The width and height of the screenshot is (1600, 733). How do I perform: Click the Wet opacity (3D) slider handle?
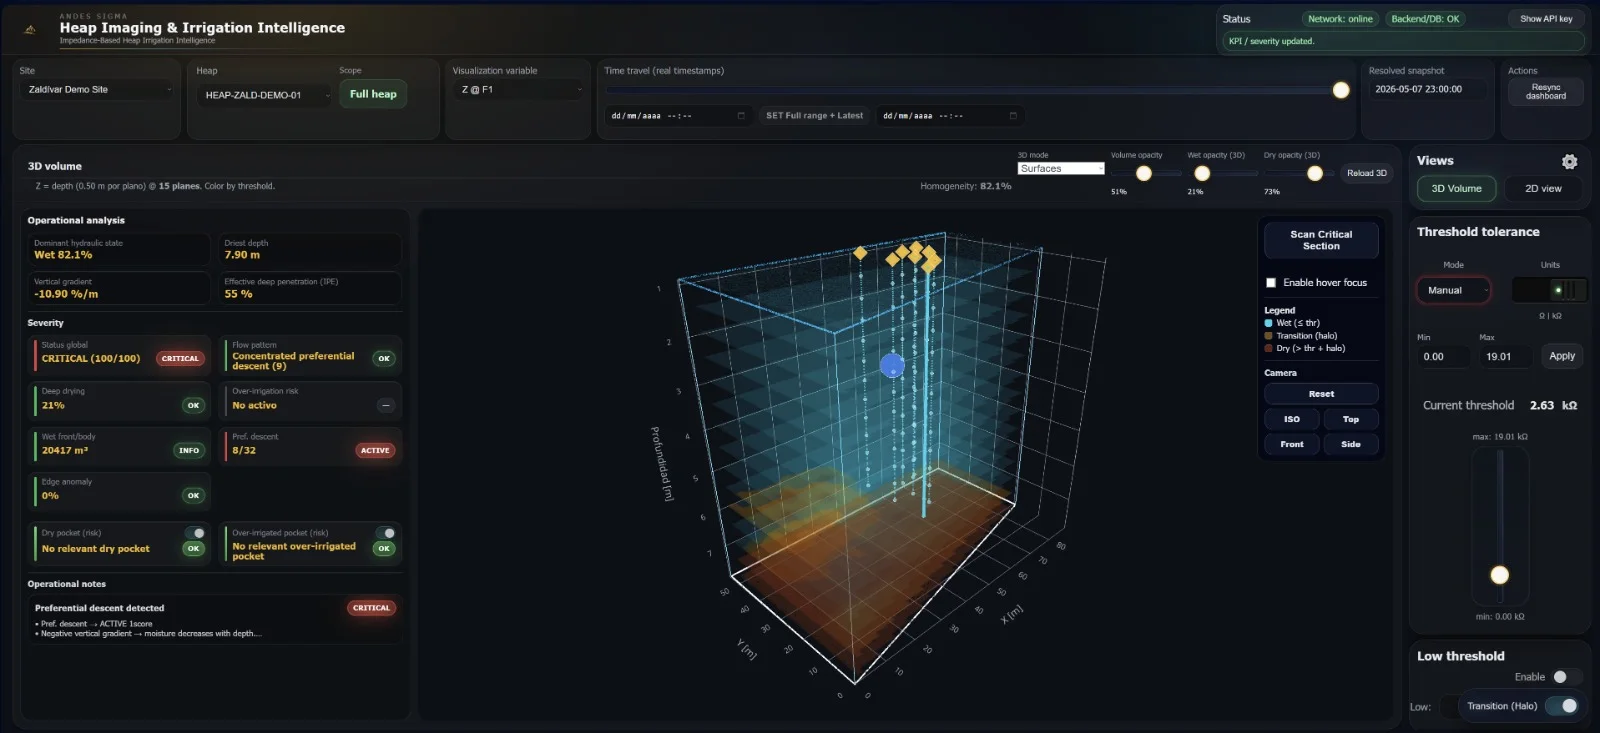pos(1202,173)
